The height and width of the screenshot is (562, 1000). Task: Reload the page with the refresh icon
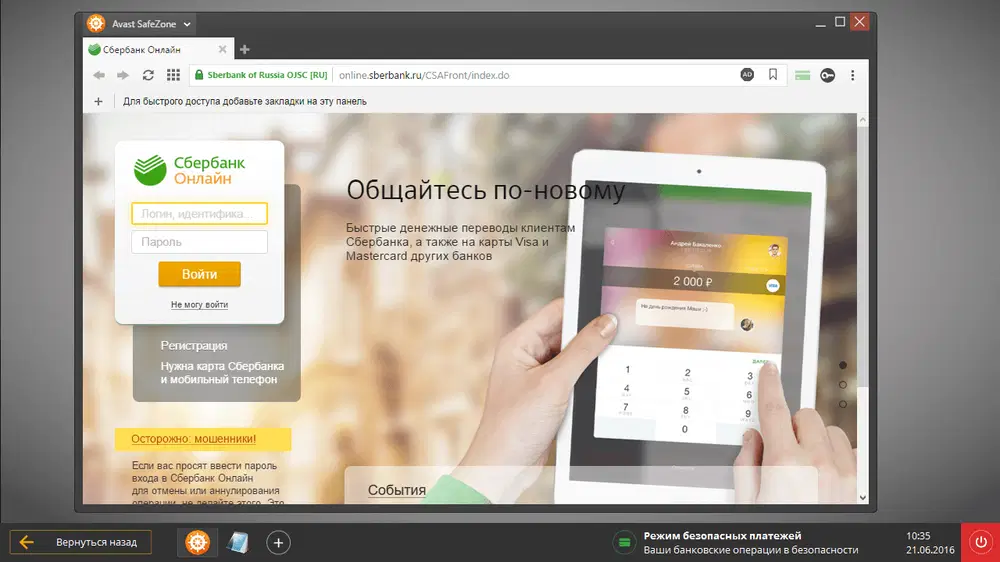click(148, 75)
